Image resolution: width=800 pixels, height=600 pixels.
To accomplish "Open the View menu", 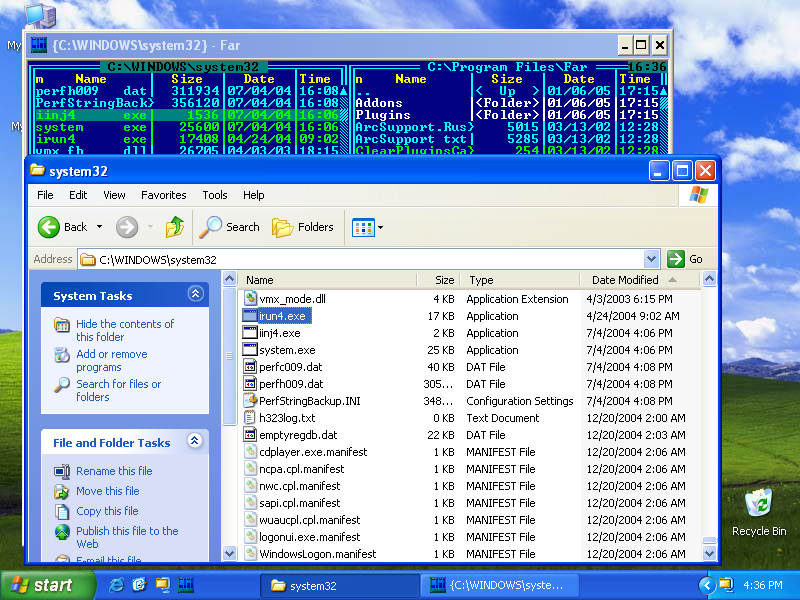I will point(114,195).
